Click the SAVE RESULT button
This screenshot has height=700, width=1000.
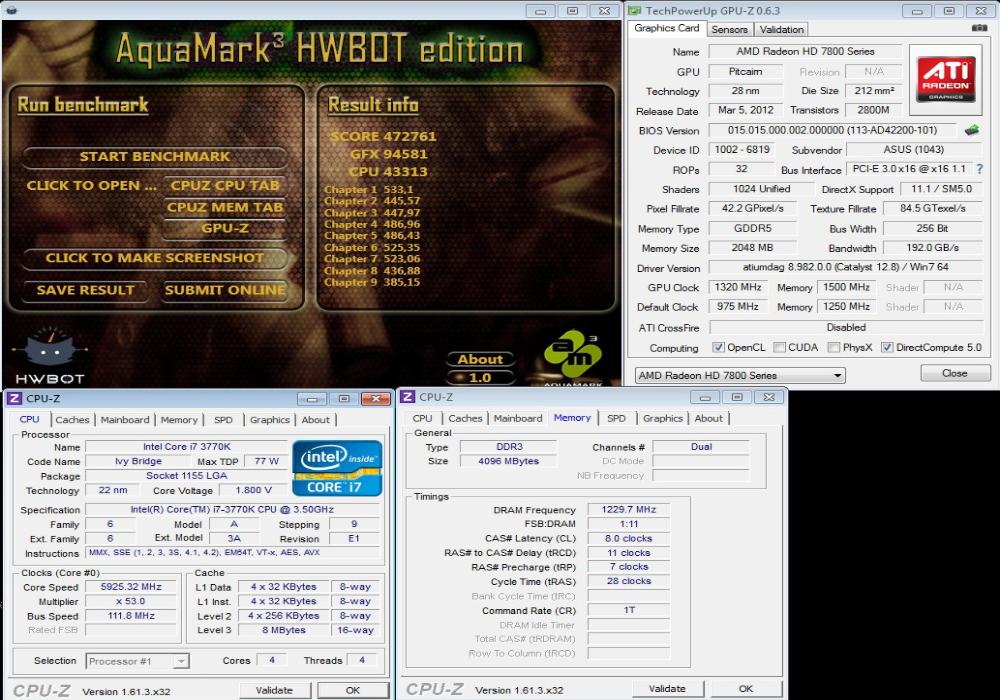coord(85,290)
